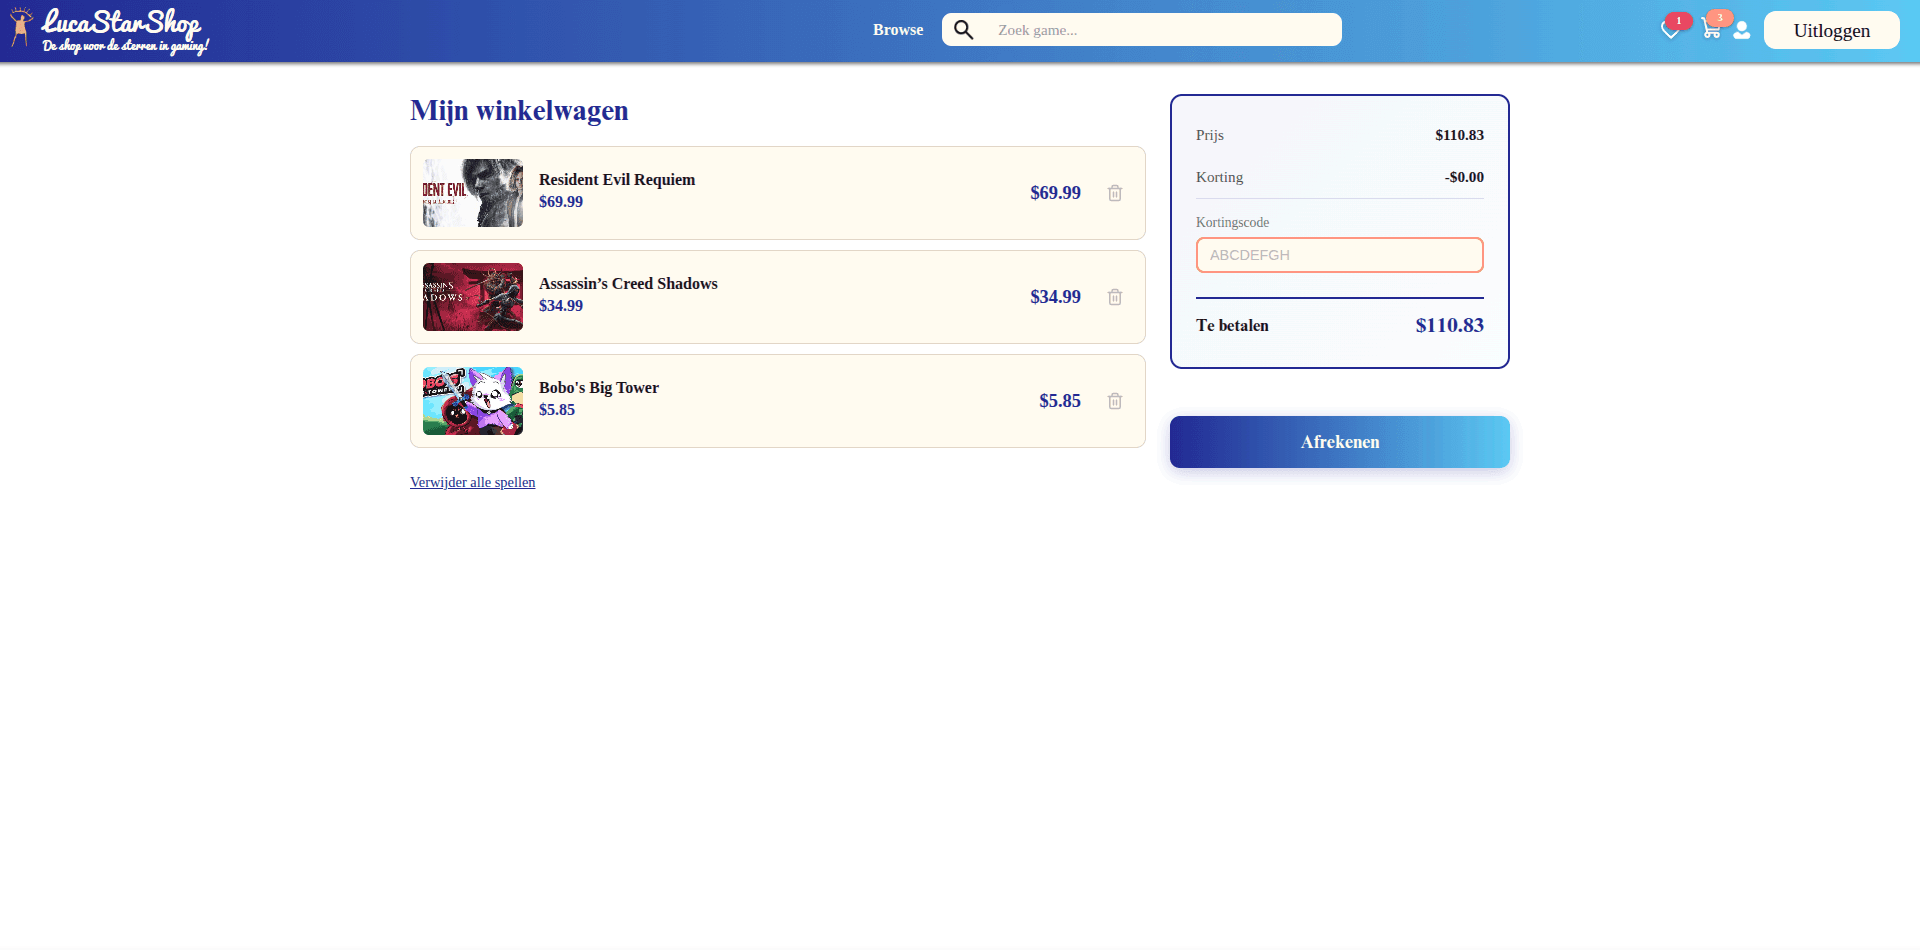Image resolution: width=1920 pixels, height=950 pixels.
Task: Go to the Browse page
Action: [897, 30]
